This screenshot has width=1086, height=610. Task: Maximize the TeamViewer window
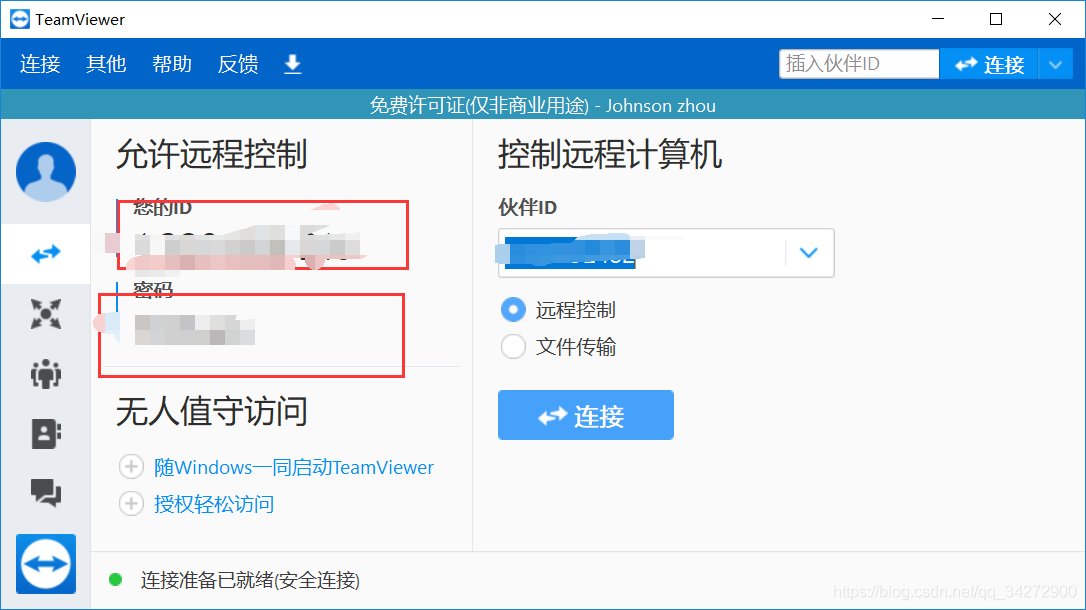click(996, 19)
